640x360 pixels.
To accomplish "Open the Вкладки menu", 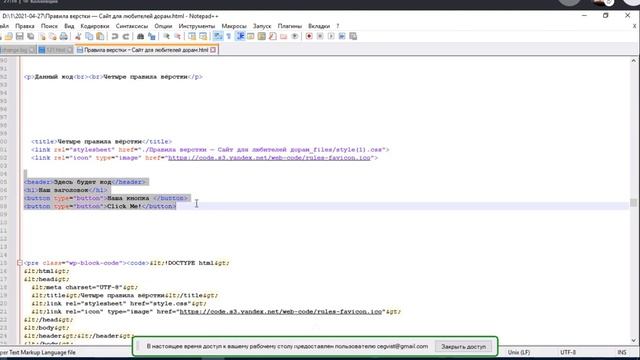I will [x=319, y=26].
